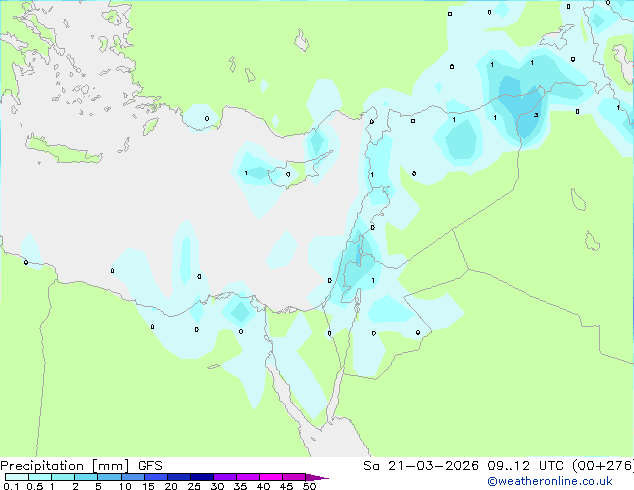Screen dimensions: 634x490
Task: Click the above-50 legend arrow tip
Action: click(x=317, y=477)
